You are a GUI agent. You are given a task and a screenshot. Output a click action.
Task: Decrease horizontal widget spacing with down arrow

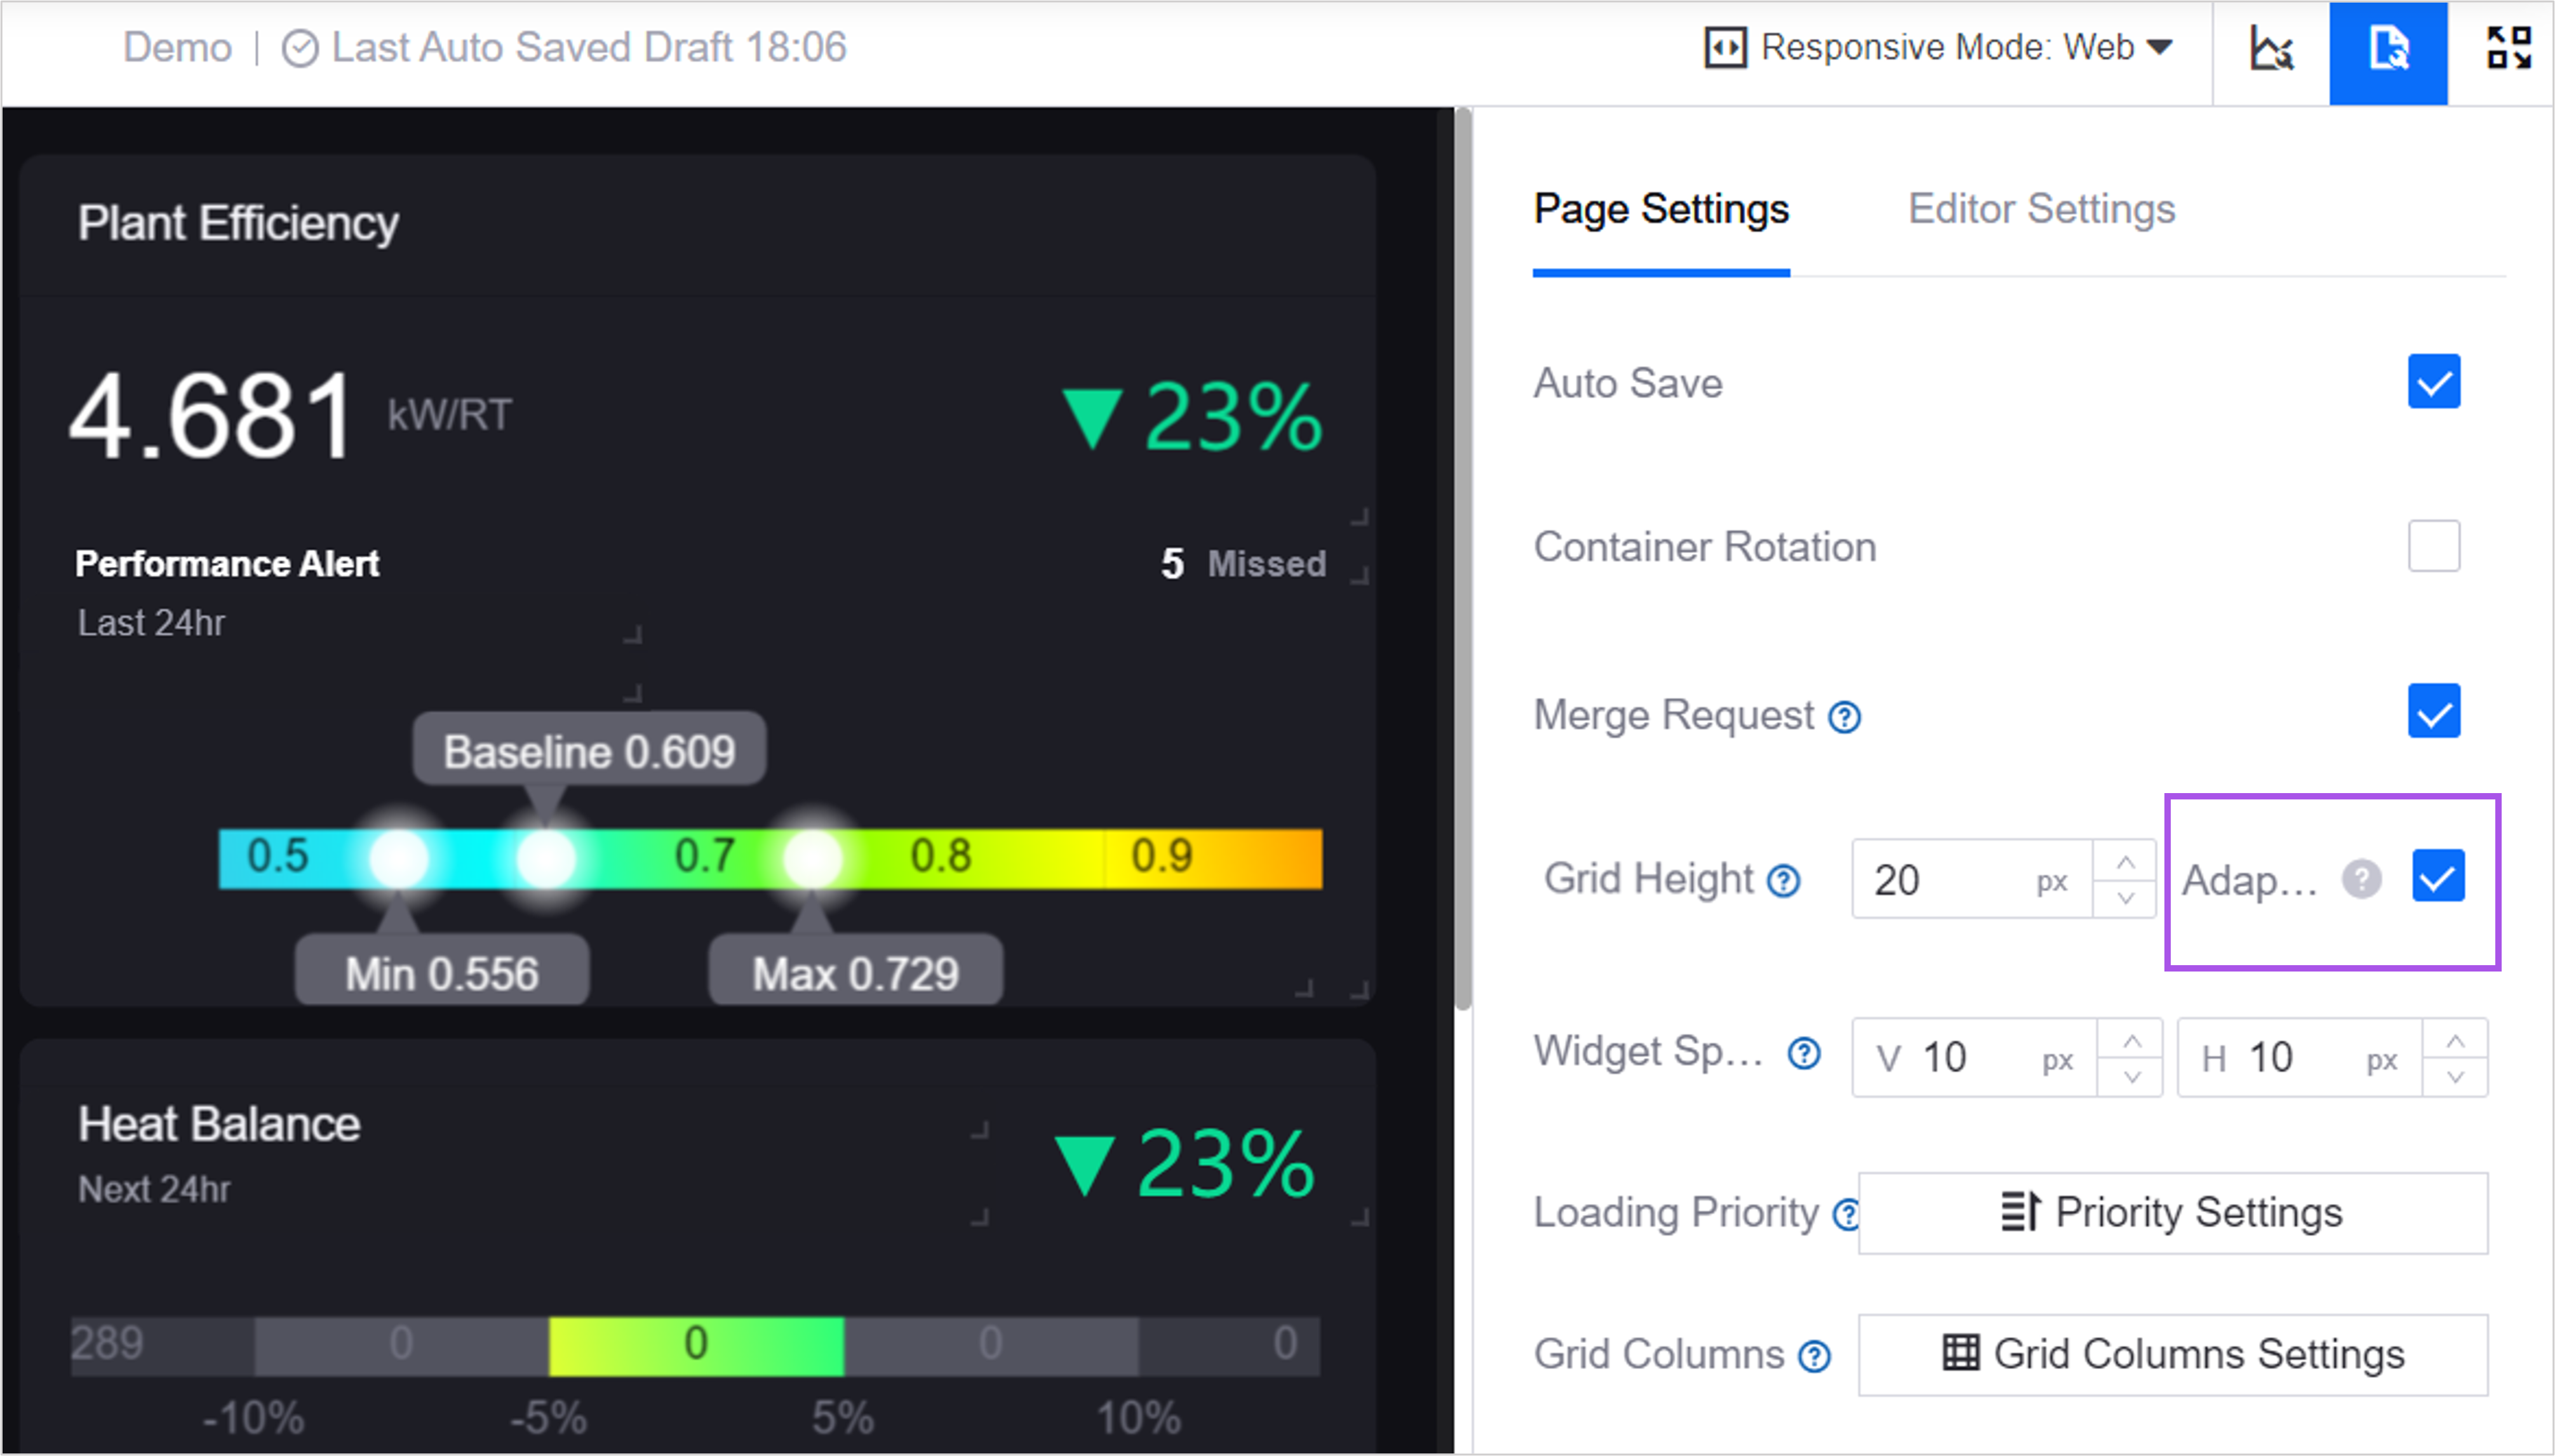tap(2455, 1077)
